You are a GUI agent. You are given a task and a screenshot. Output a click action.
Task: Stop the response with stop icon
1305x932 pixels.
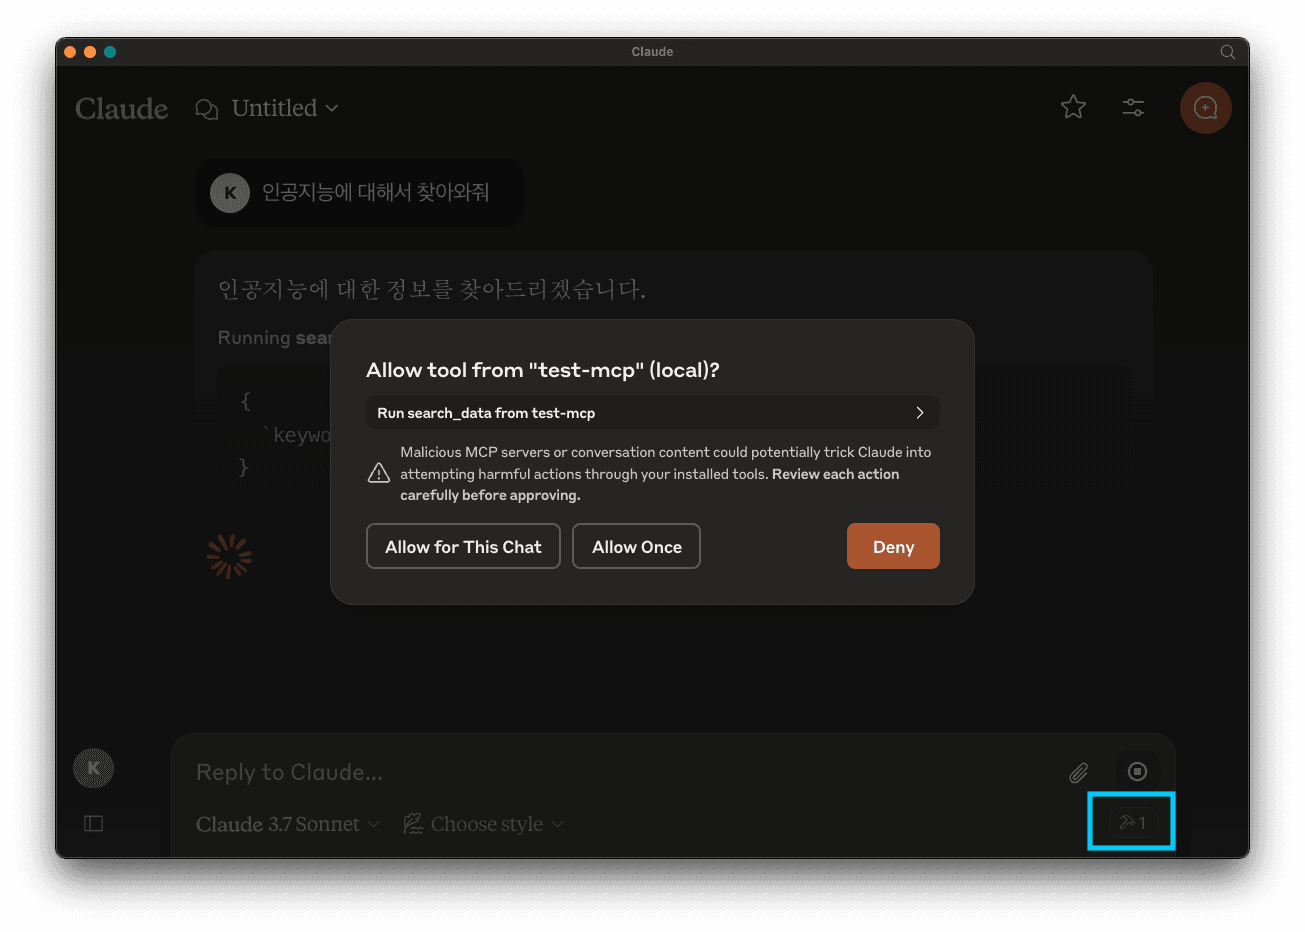(1137, 771)
